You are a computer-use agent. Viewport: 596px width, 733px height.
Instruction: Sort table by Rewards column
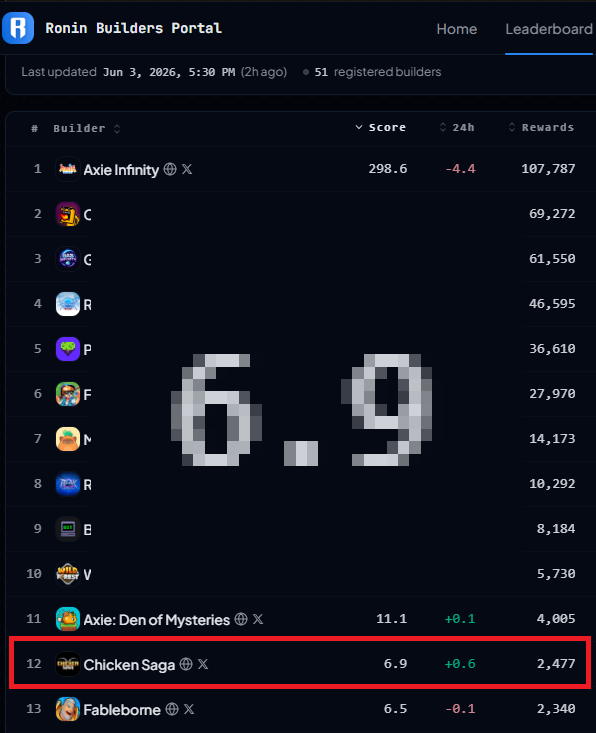tap(541, 127)
